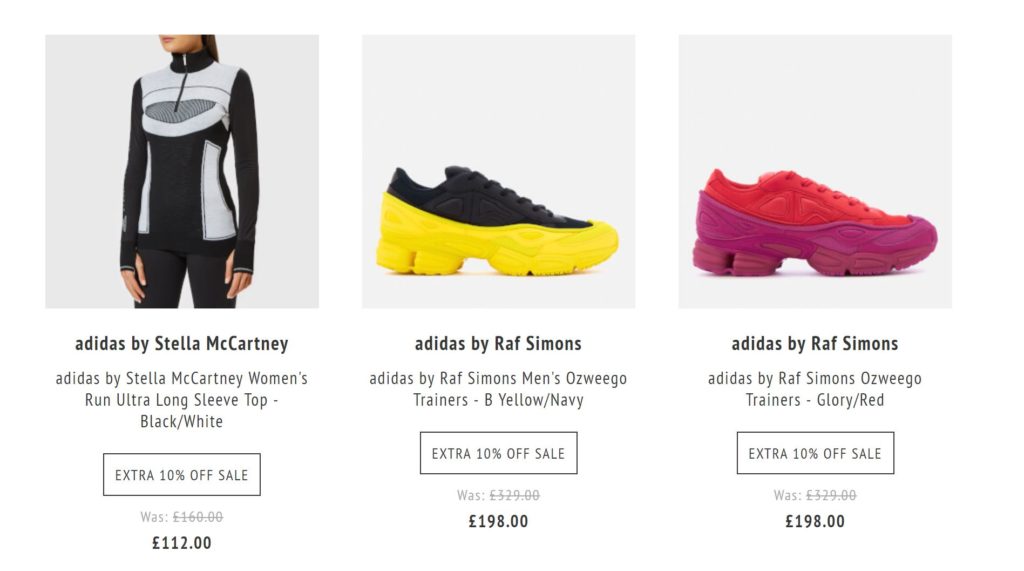Open the Men's Ozweego Trainers B Yellow/Navy title
Viewport: 1024px width, 571px height.
click(x=498, y=389)
